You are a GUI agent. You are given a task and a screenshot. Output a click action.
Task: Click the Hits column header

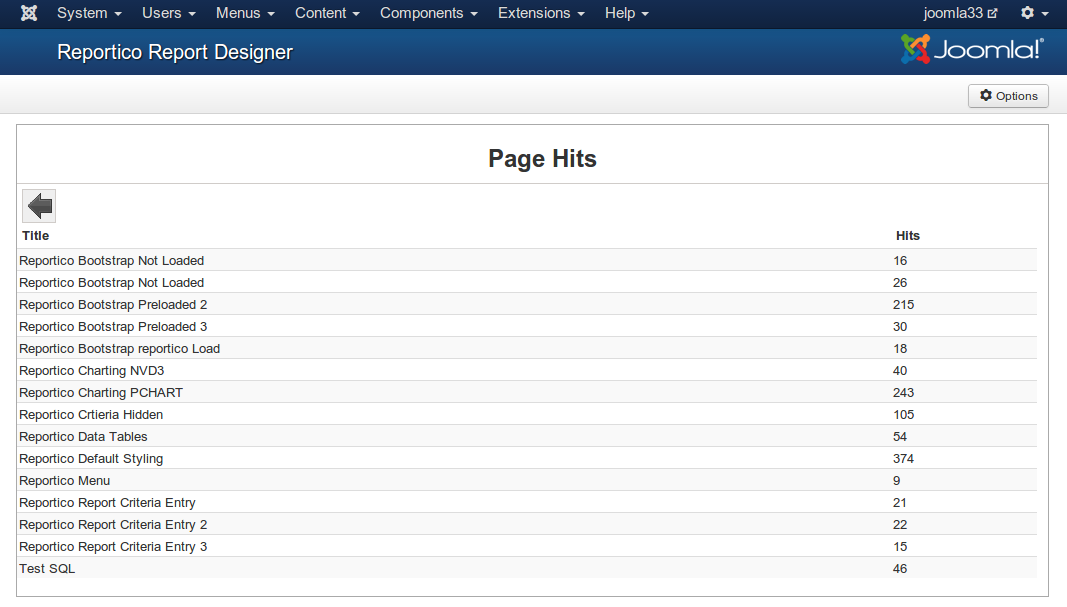pos(908,235)
